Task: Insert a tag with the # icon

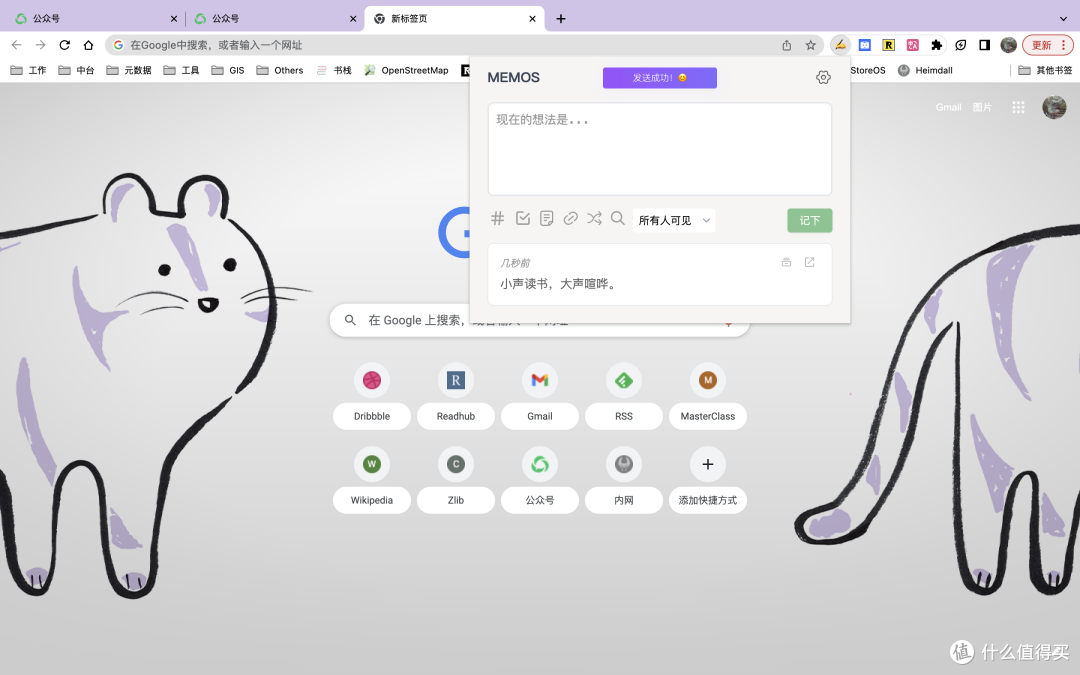Action: (497, 218)
